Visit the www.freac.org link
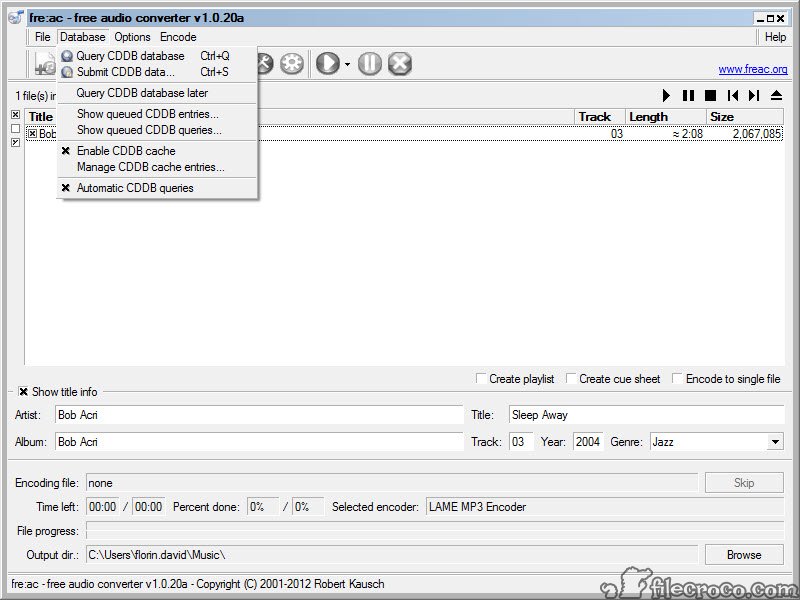The image size is (800, 600). 752,70
